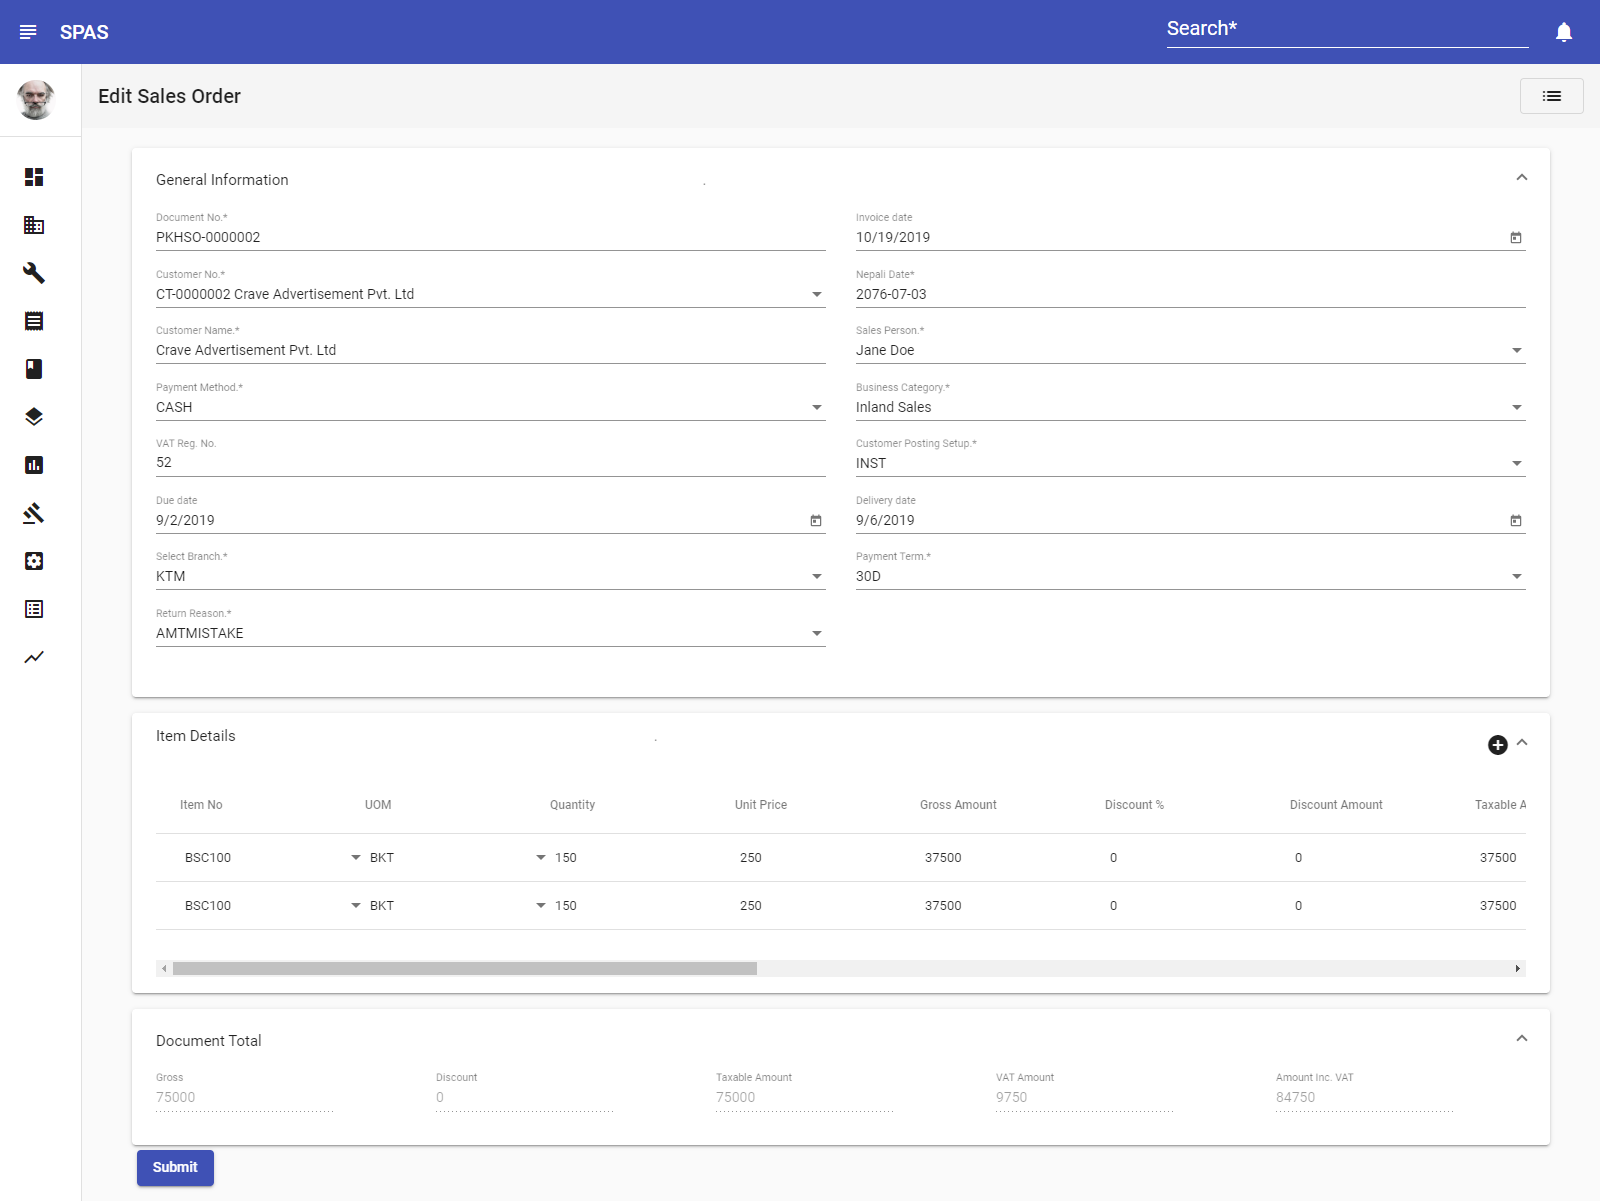This screenshot has width=1600, height=1201.
Task: Click the trending line chart sidebar icon
Action: (34, 657)
